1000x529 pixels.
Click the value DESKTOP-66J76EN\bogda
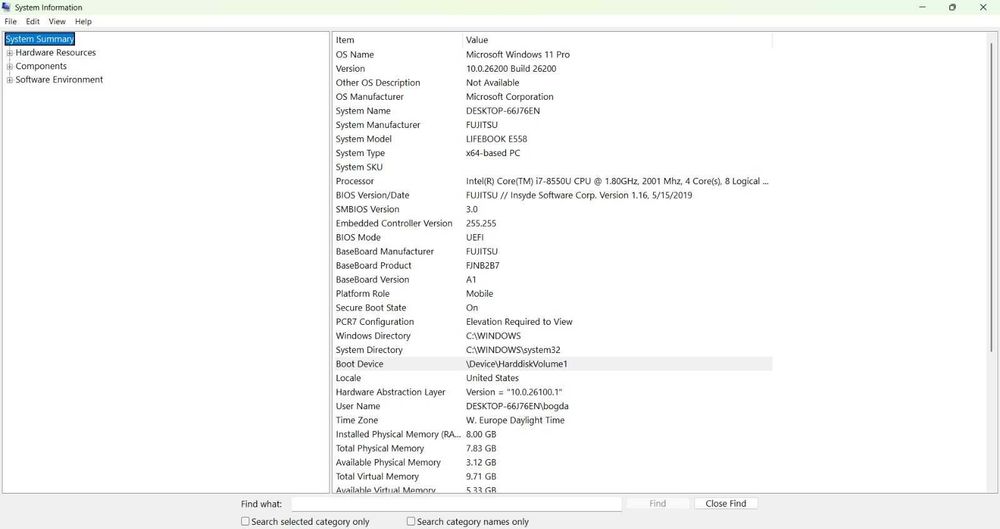517,405
